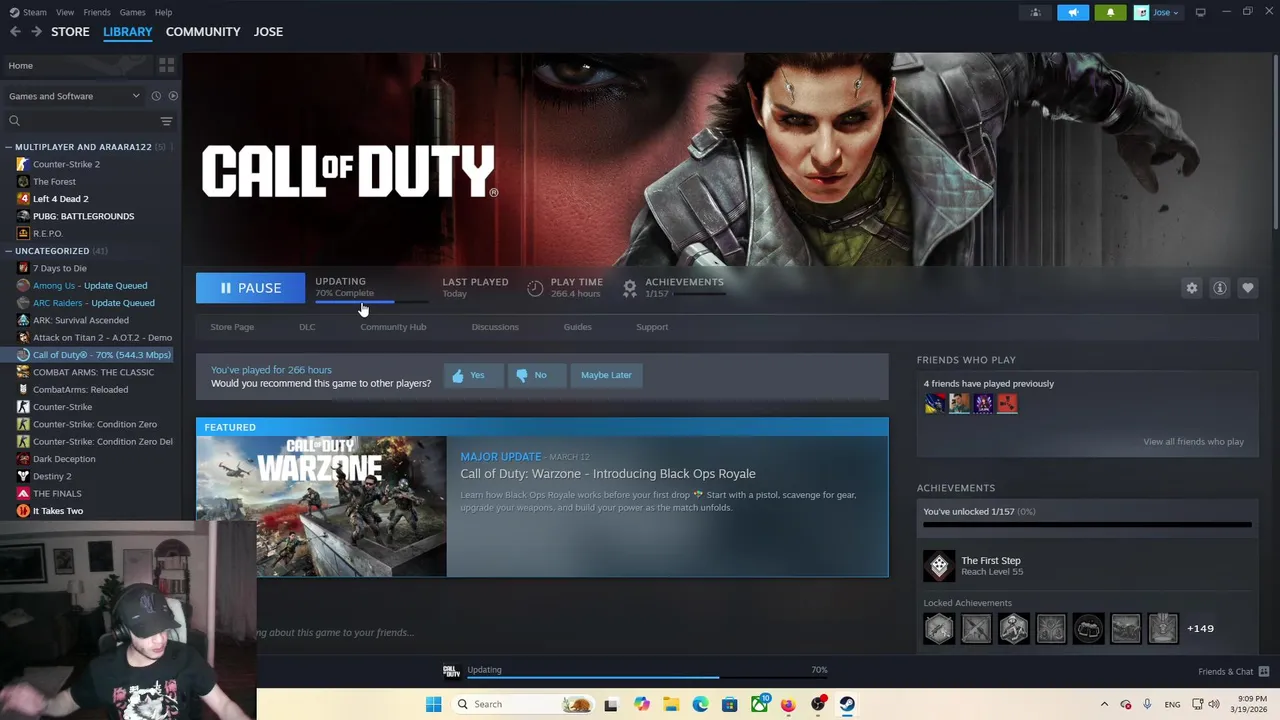Switch to library grid view icon
Viewport: 1280px width, 720px height.
(166, 65)
